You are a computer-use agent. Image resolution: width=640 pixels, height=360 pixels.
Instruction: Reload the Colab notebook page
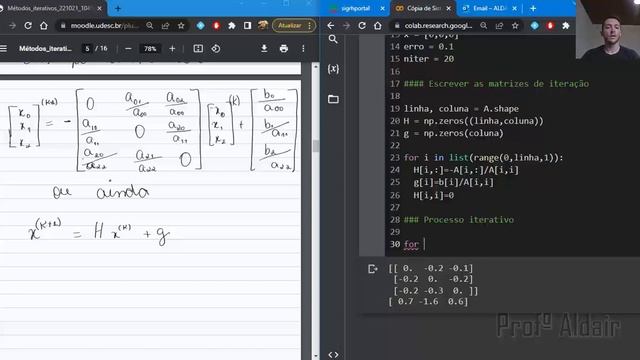tap(362, 26)
